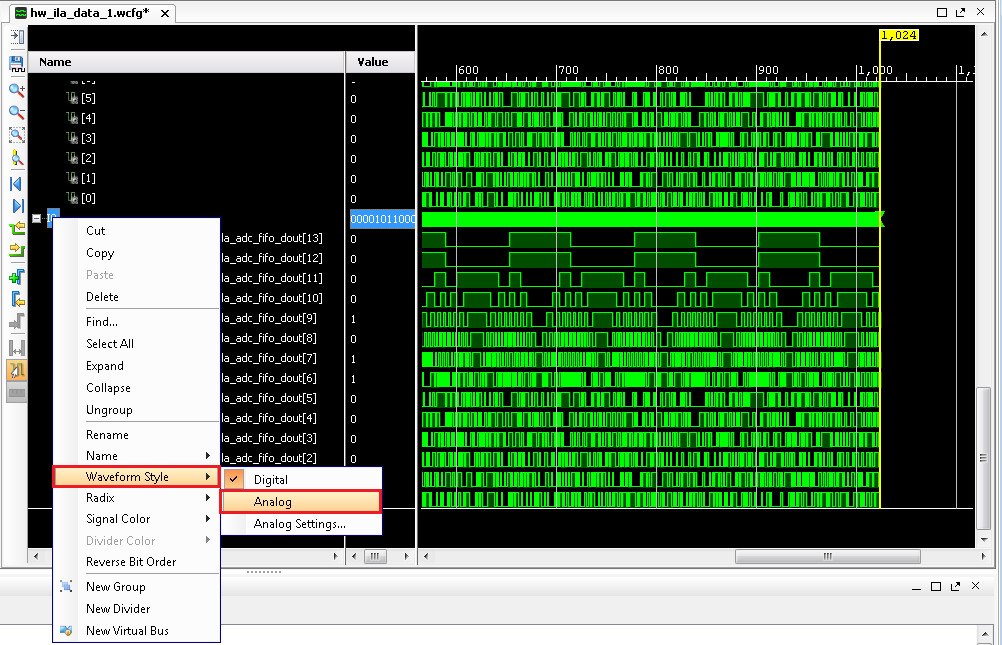This screenshot has width=1002, height=645.
Task: Click the top toolbar arrow icon
Action: 17,37
